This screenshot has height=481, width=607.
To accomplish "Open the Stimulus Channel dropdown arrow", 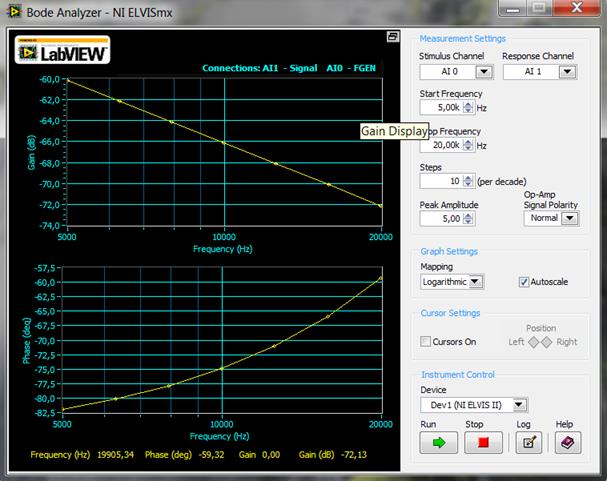I will [484, 72].
